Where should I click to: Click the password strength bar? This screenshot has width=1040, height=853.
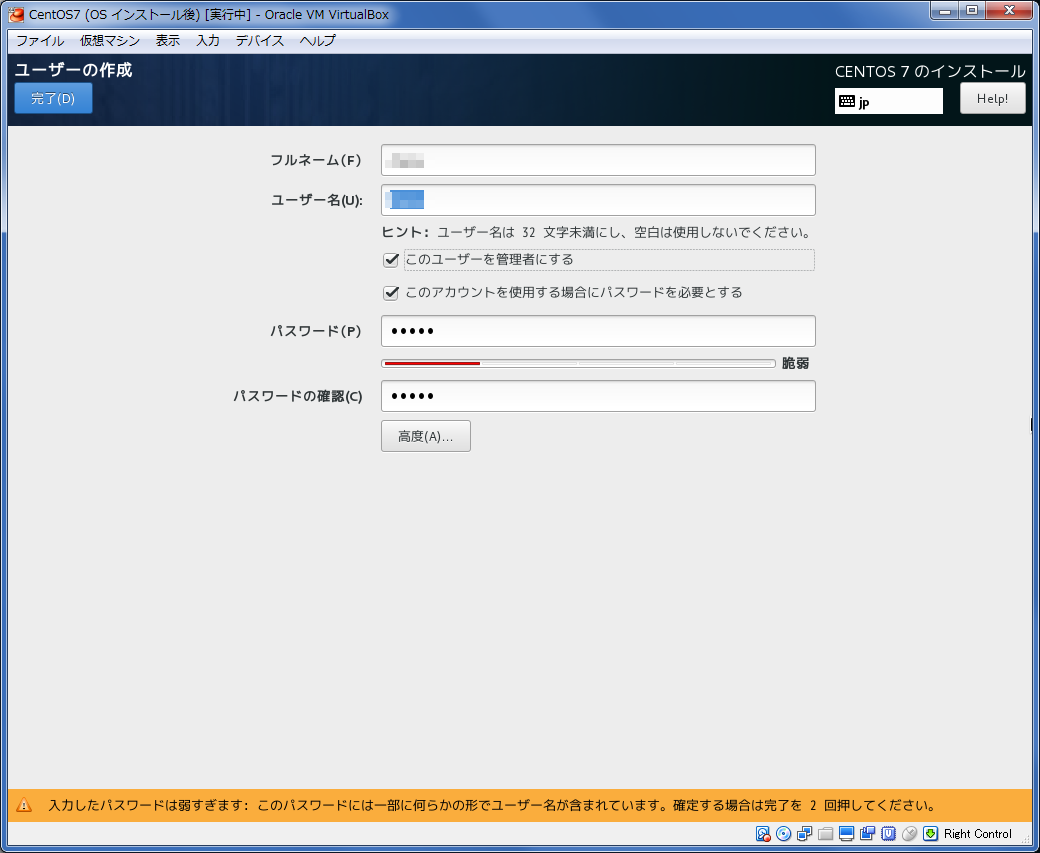pyautogui.click(x=578, y=364)
